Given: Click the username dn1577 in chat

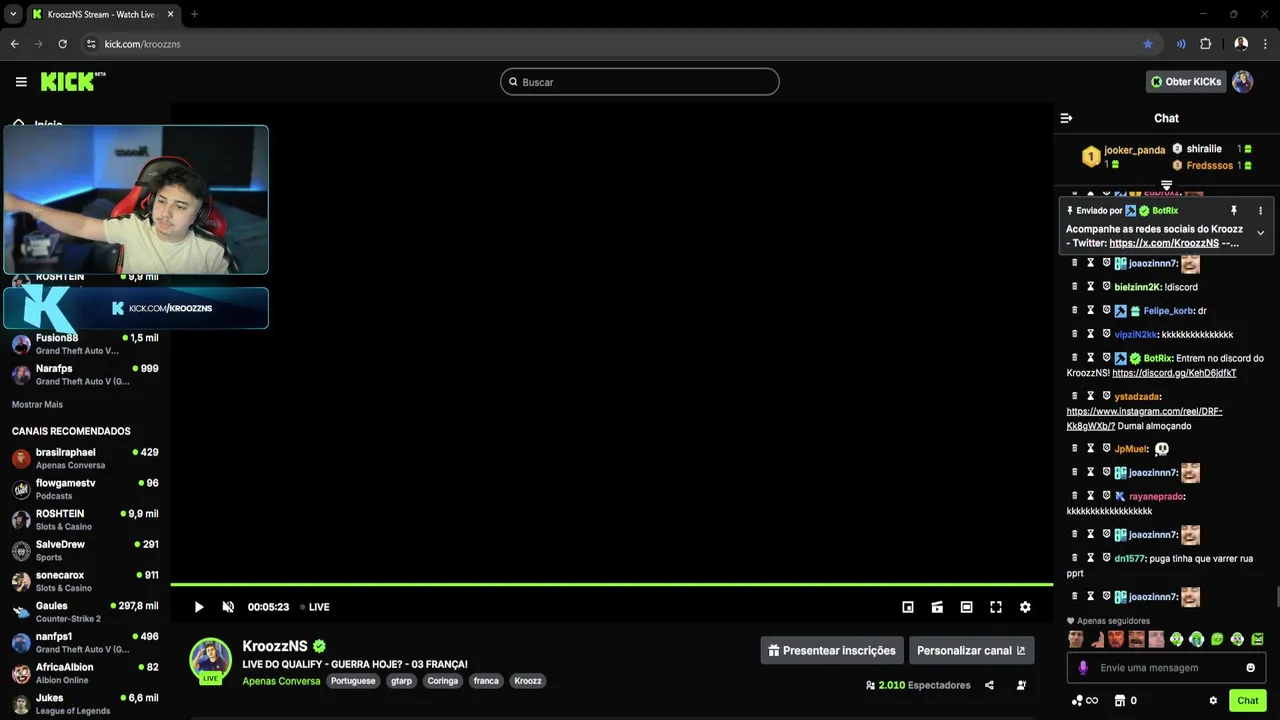Looking at the screenshot, I should 1129,559.
